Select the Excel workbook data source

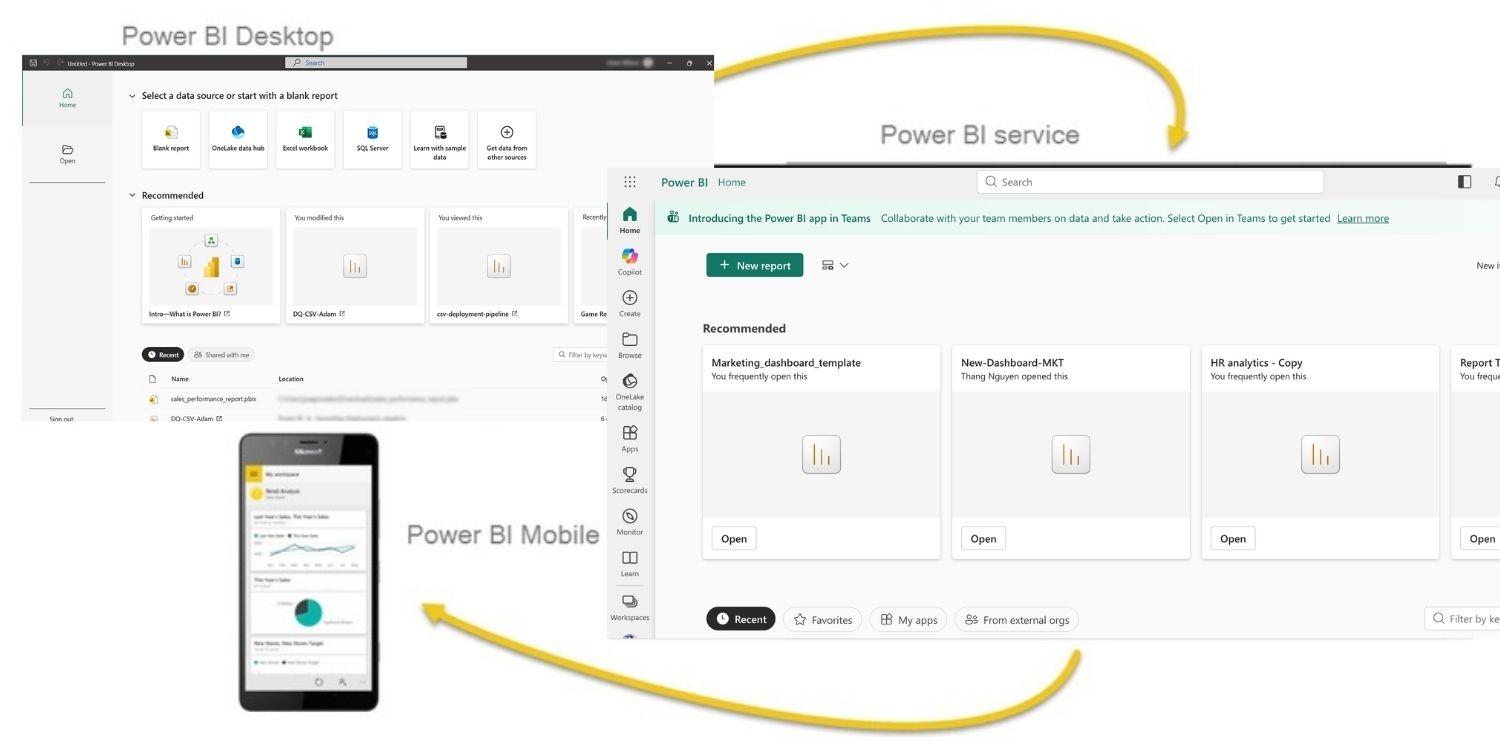[x=305, y=138]
